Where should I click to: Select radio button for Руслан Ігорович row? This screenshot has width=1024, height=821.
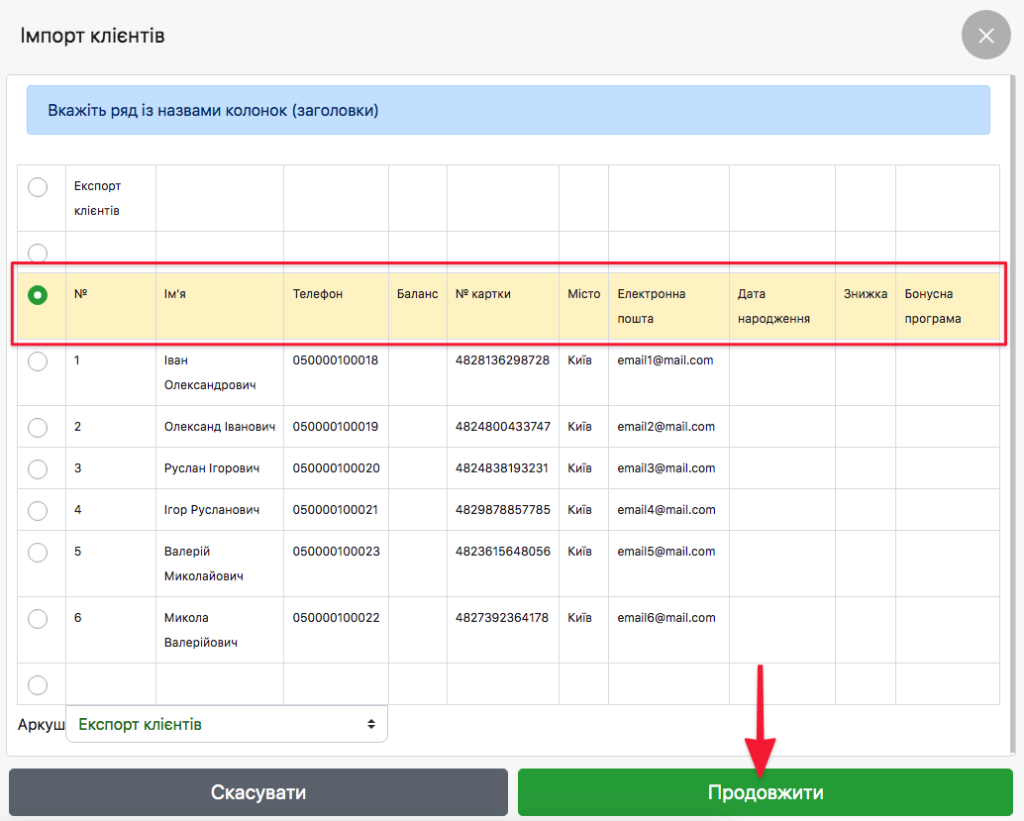pyautogui.click(x=37, y=469)
